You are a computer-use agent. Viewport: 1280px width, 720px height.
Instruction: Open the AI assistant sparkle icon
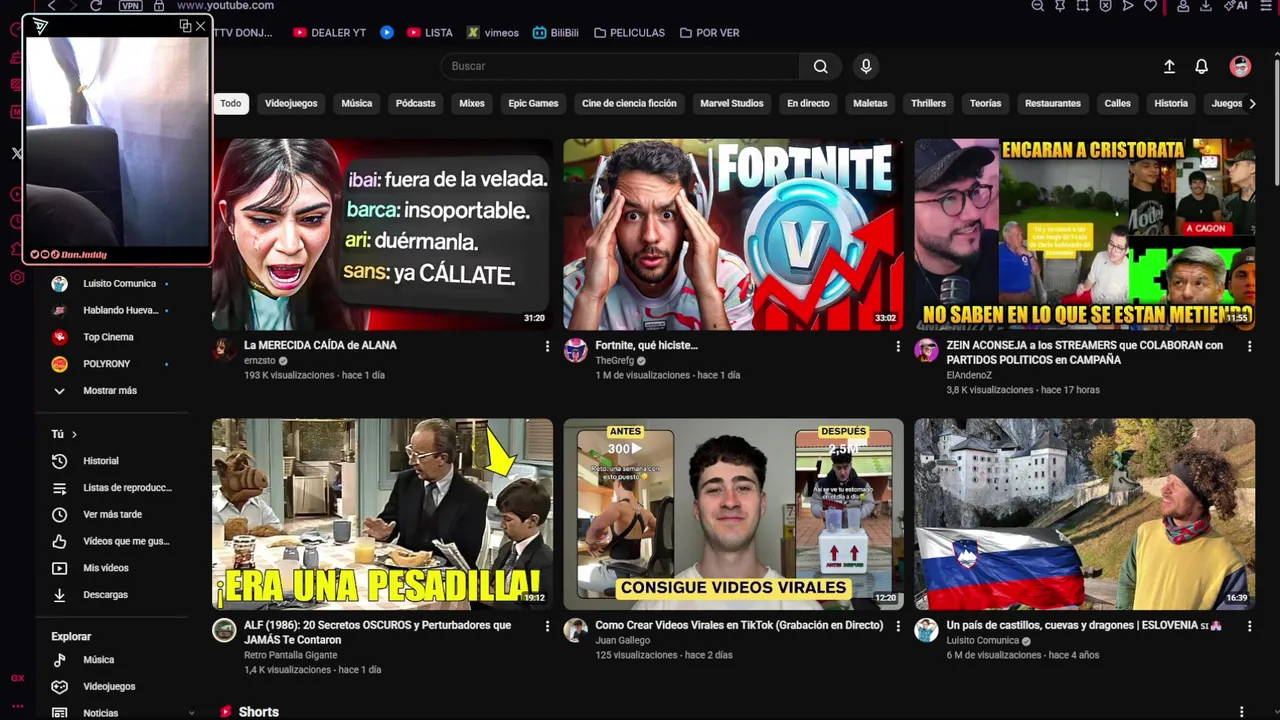1236,6
